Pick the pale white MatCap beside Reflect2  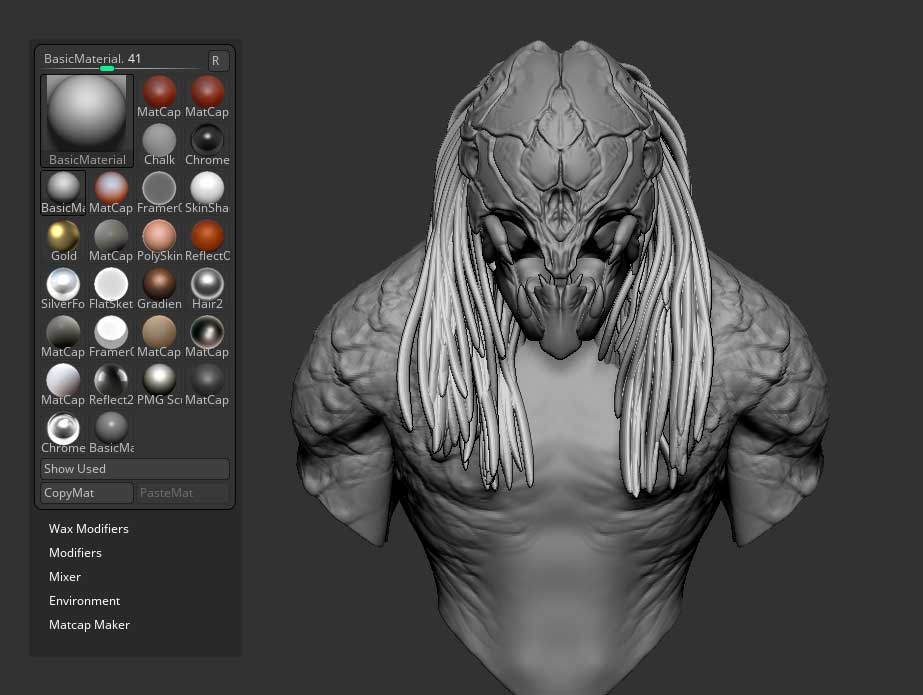tap(63, 385)
